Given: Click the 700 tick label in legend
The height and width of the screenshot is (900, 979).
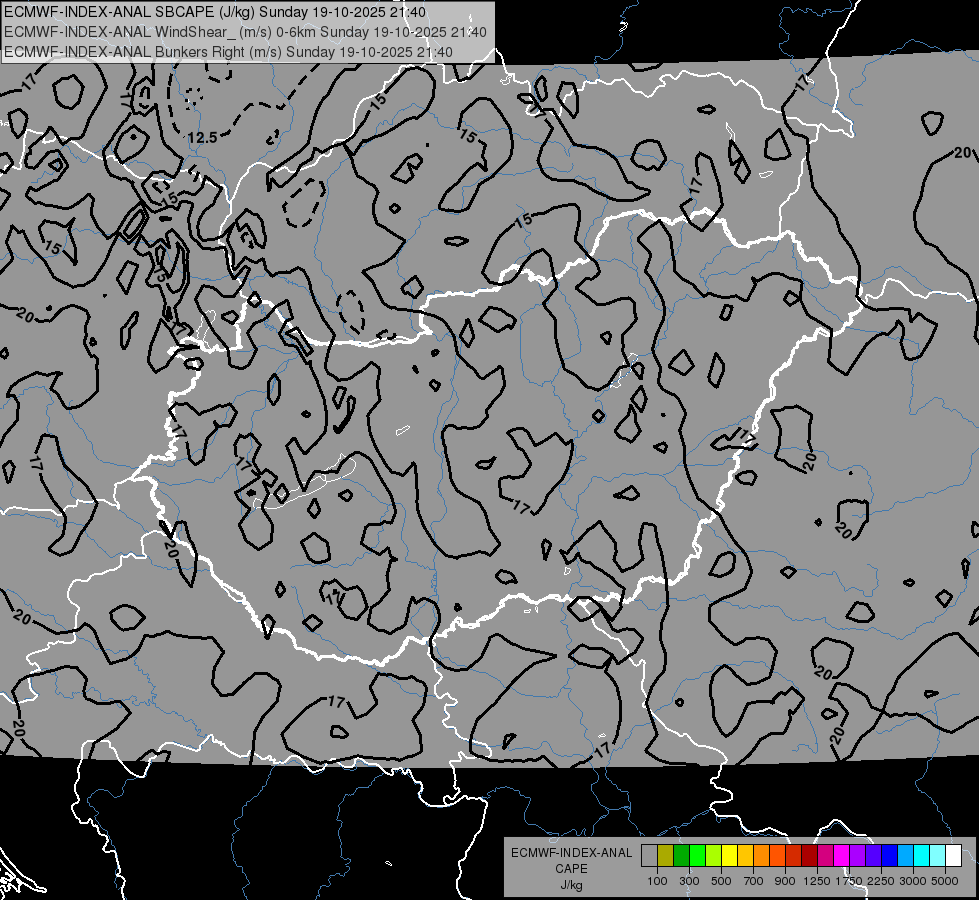Looking at the screenshot, I should 754,881.
